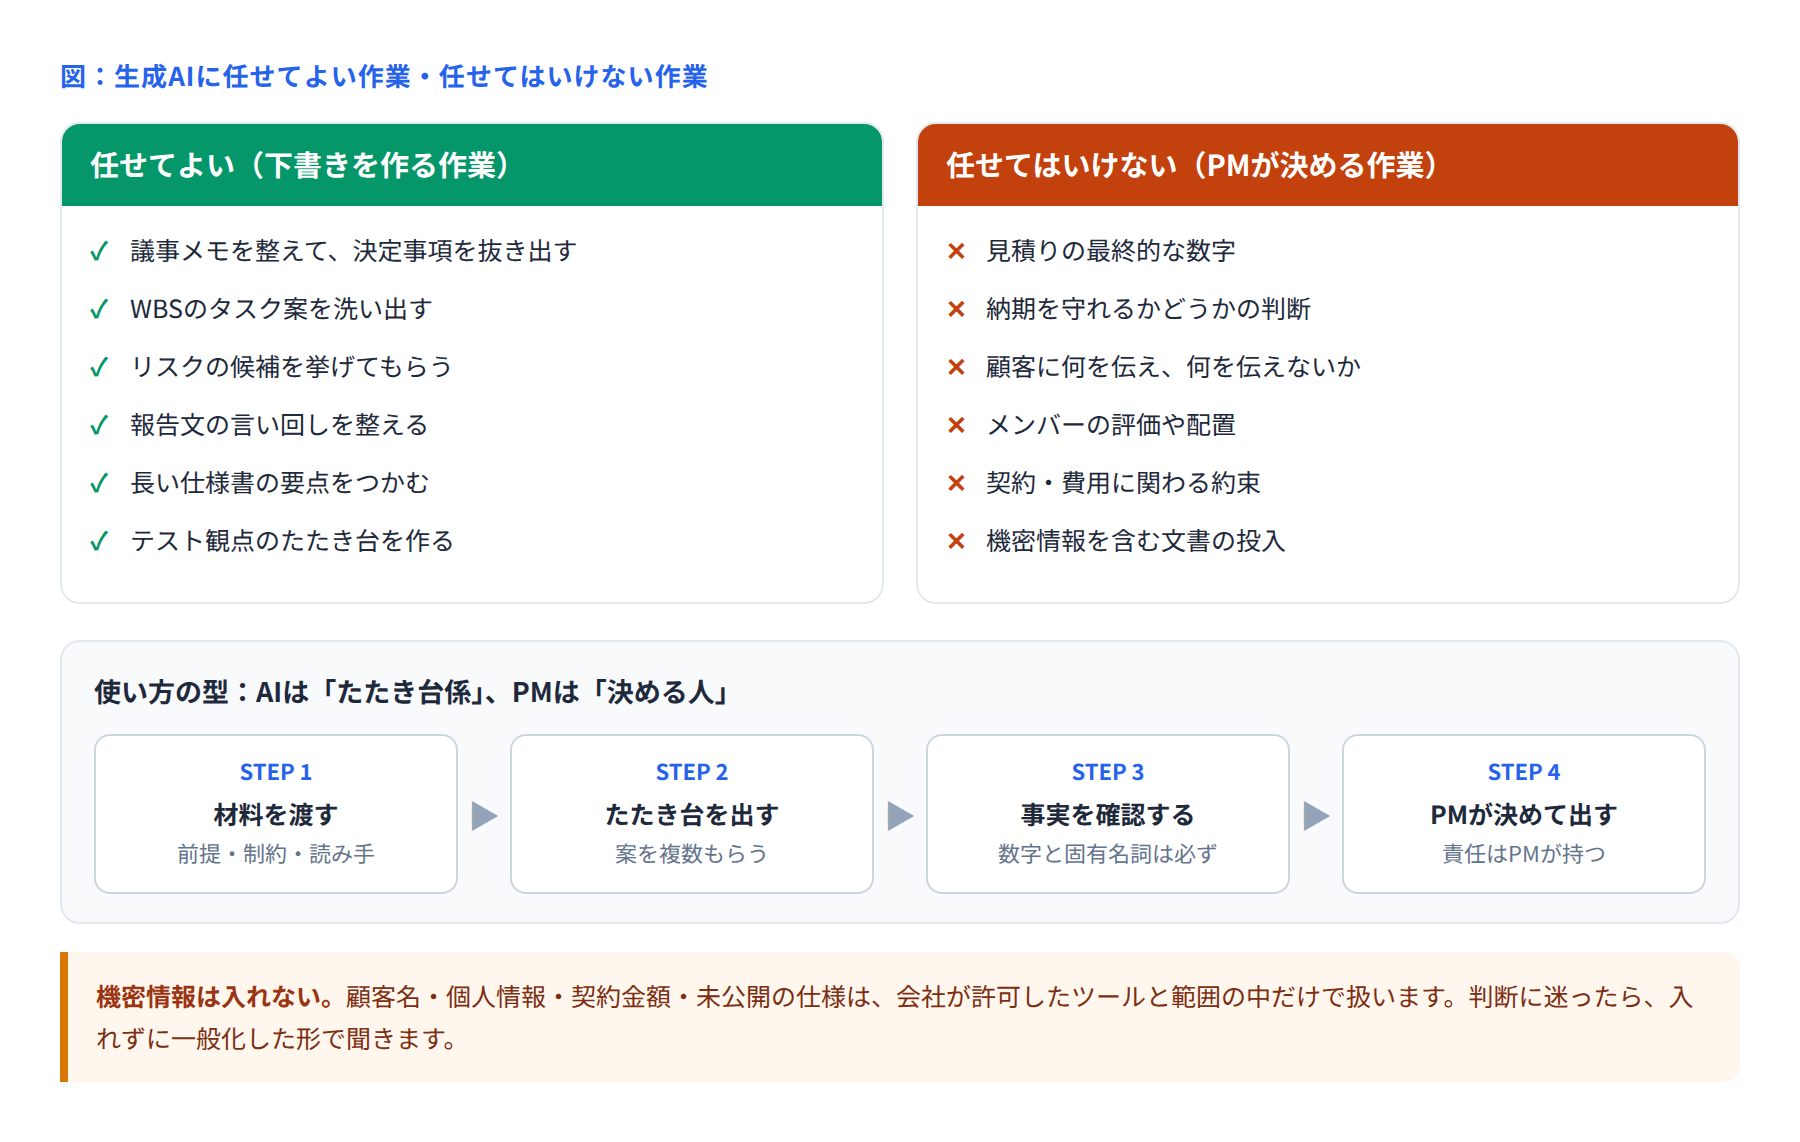
Task: Click the cross mark beside 見積りの最終的な数字
Action: coord(956,251)
